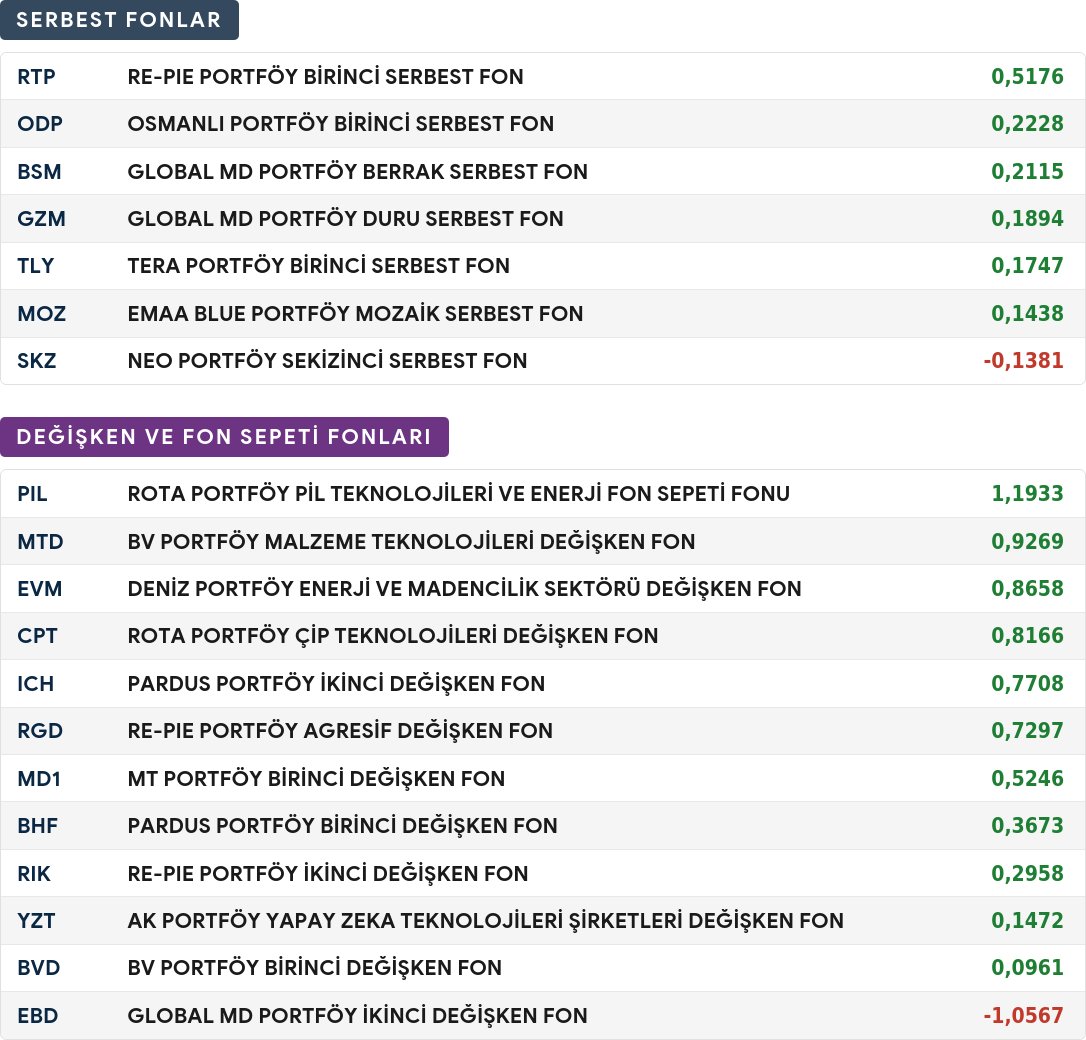Open the BSM fund code
The height and width of the screenshot is (1040, 1086).
(x=39, y=171)
